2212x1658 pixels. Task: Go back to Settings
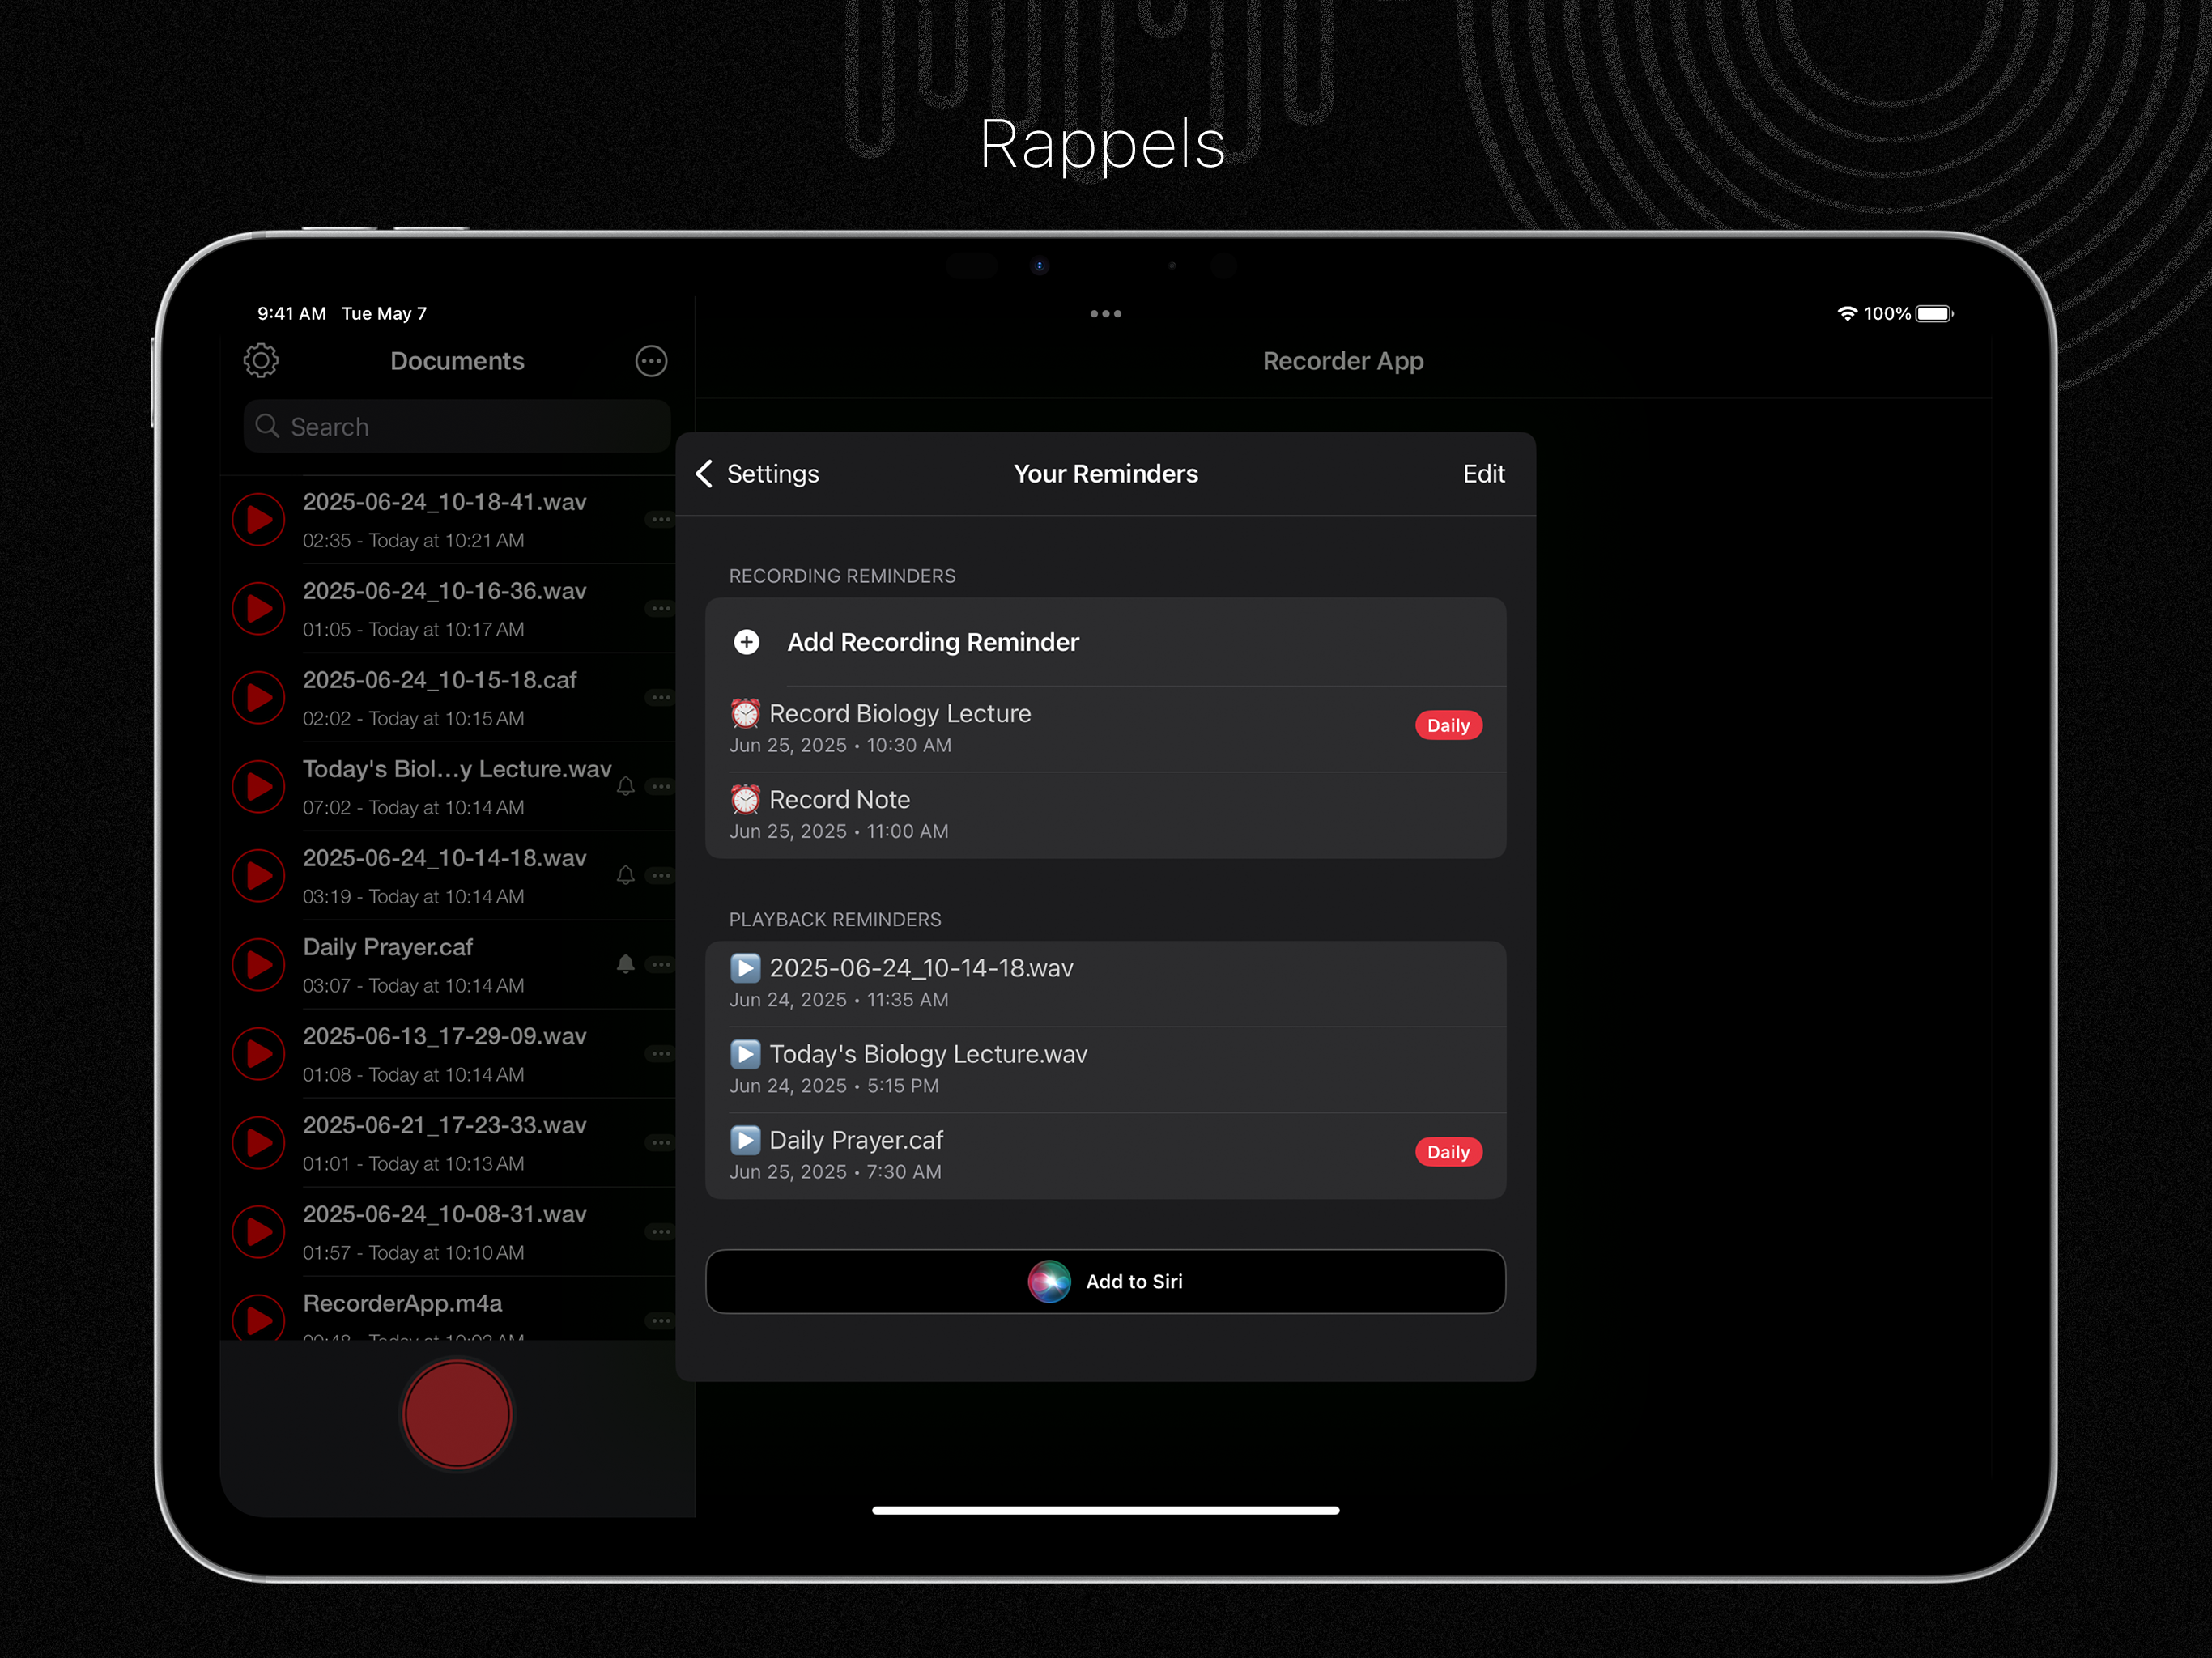(x=757, y=474)
